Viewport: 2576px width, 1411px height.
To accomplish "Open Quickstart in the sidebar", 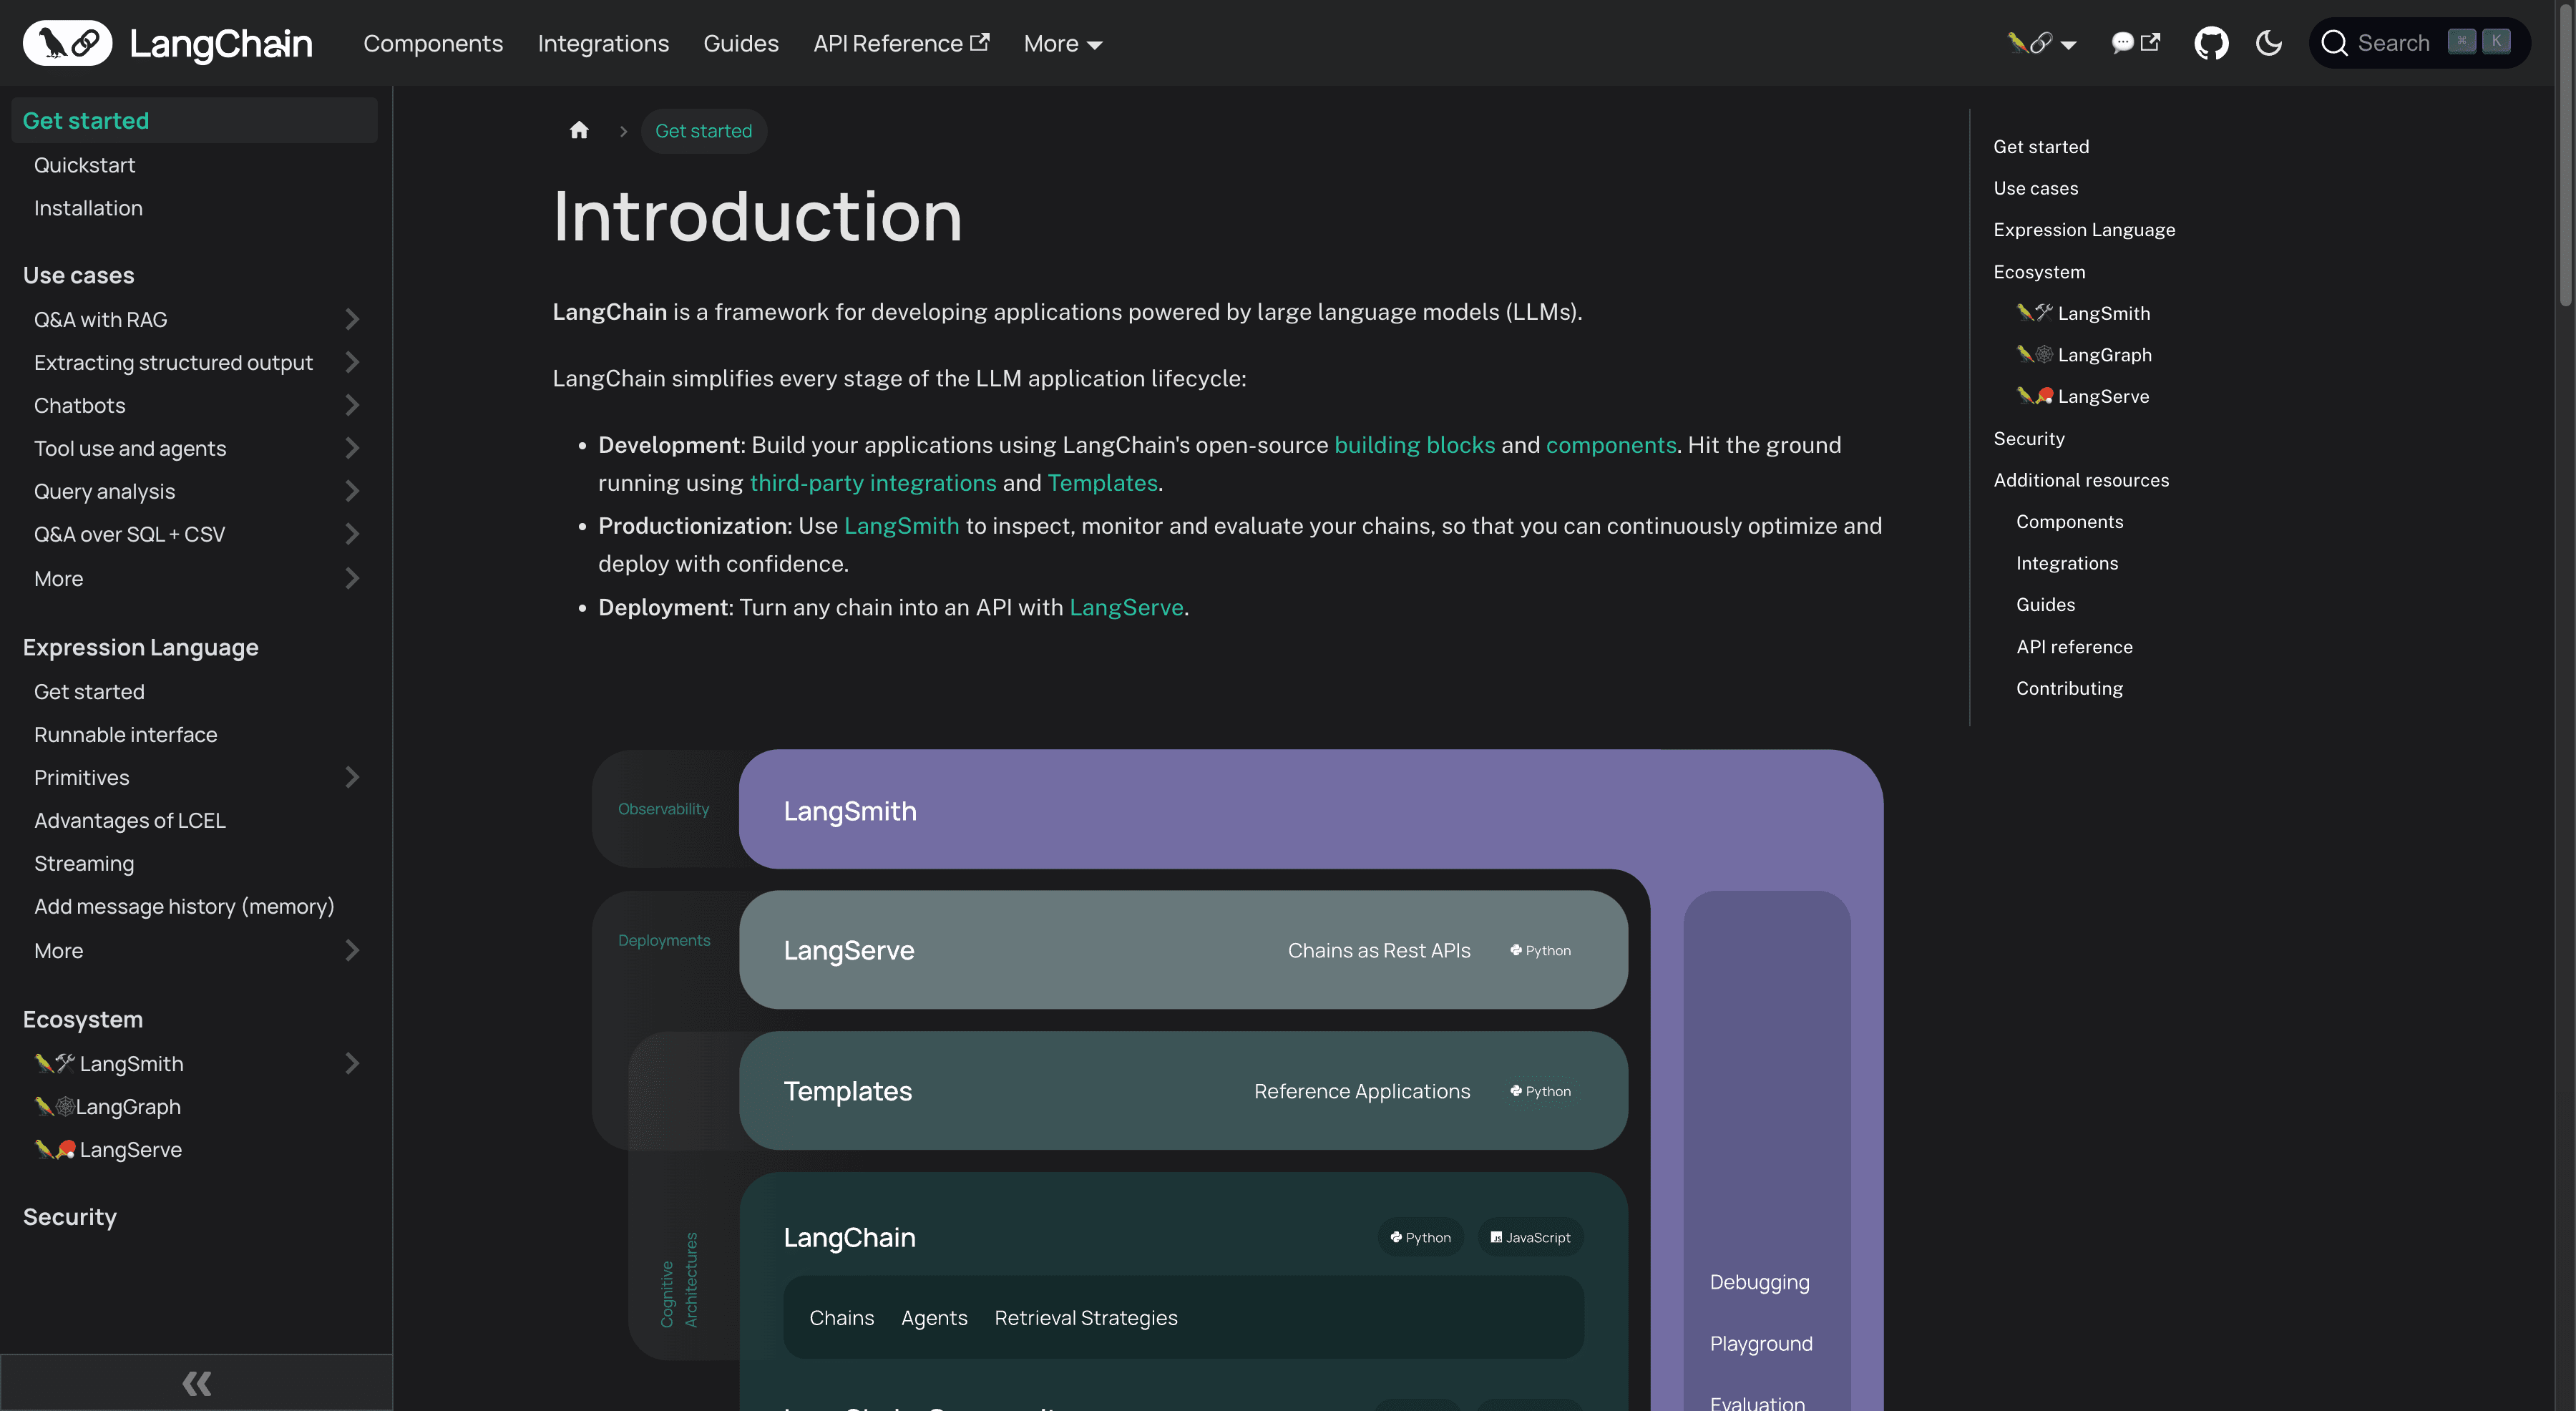I will coord(84,165).
